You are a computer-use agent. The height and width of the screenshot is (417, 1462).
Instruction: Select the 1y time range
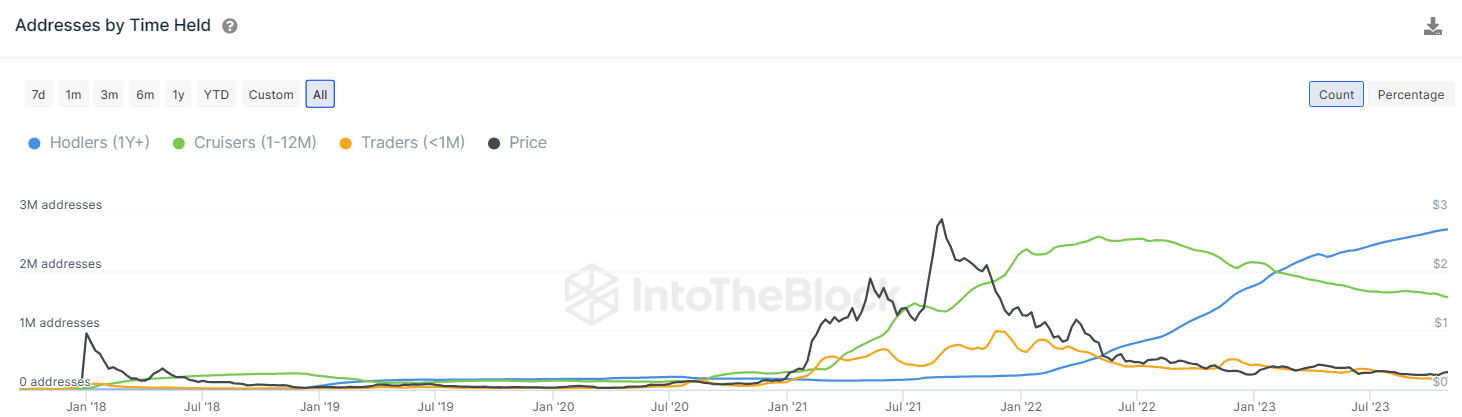pos(178,95)
